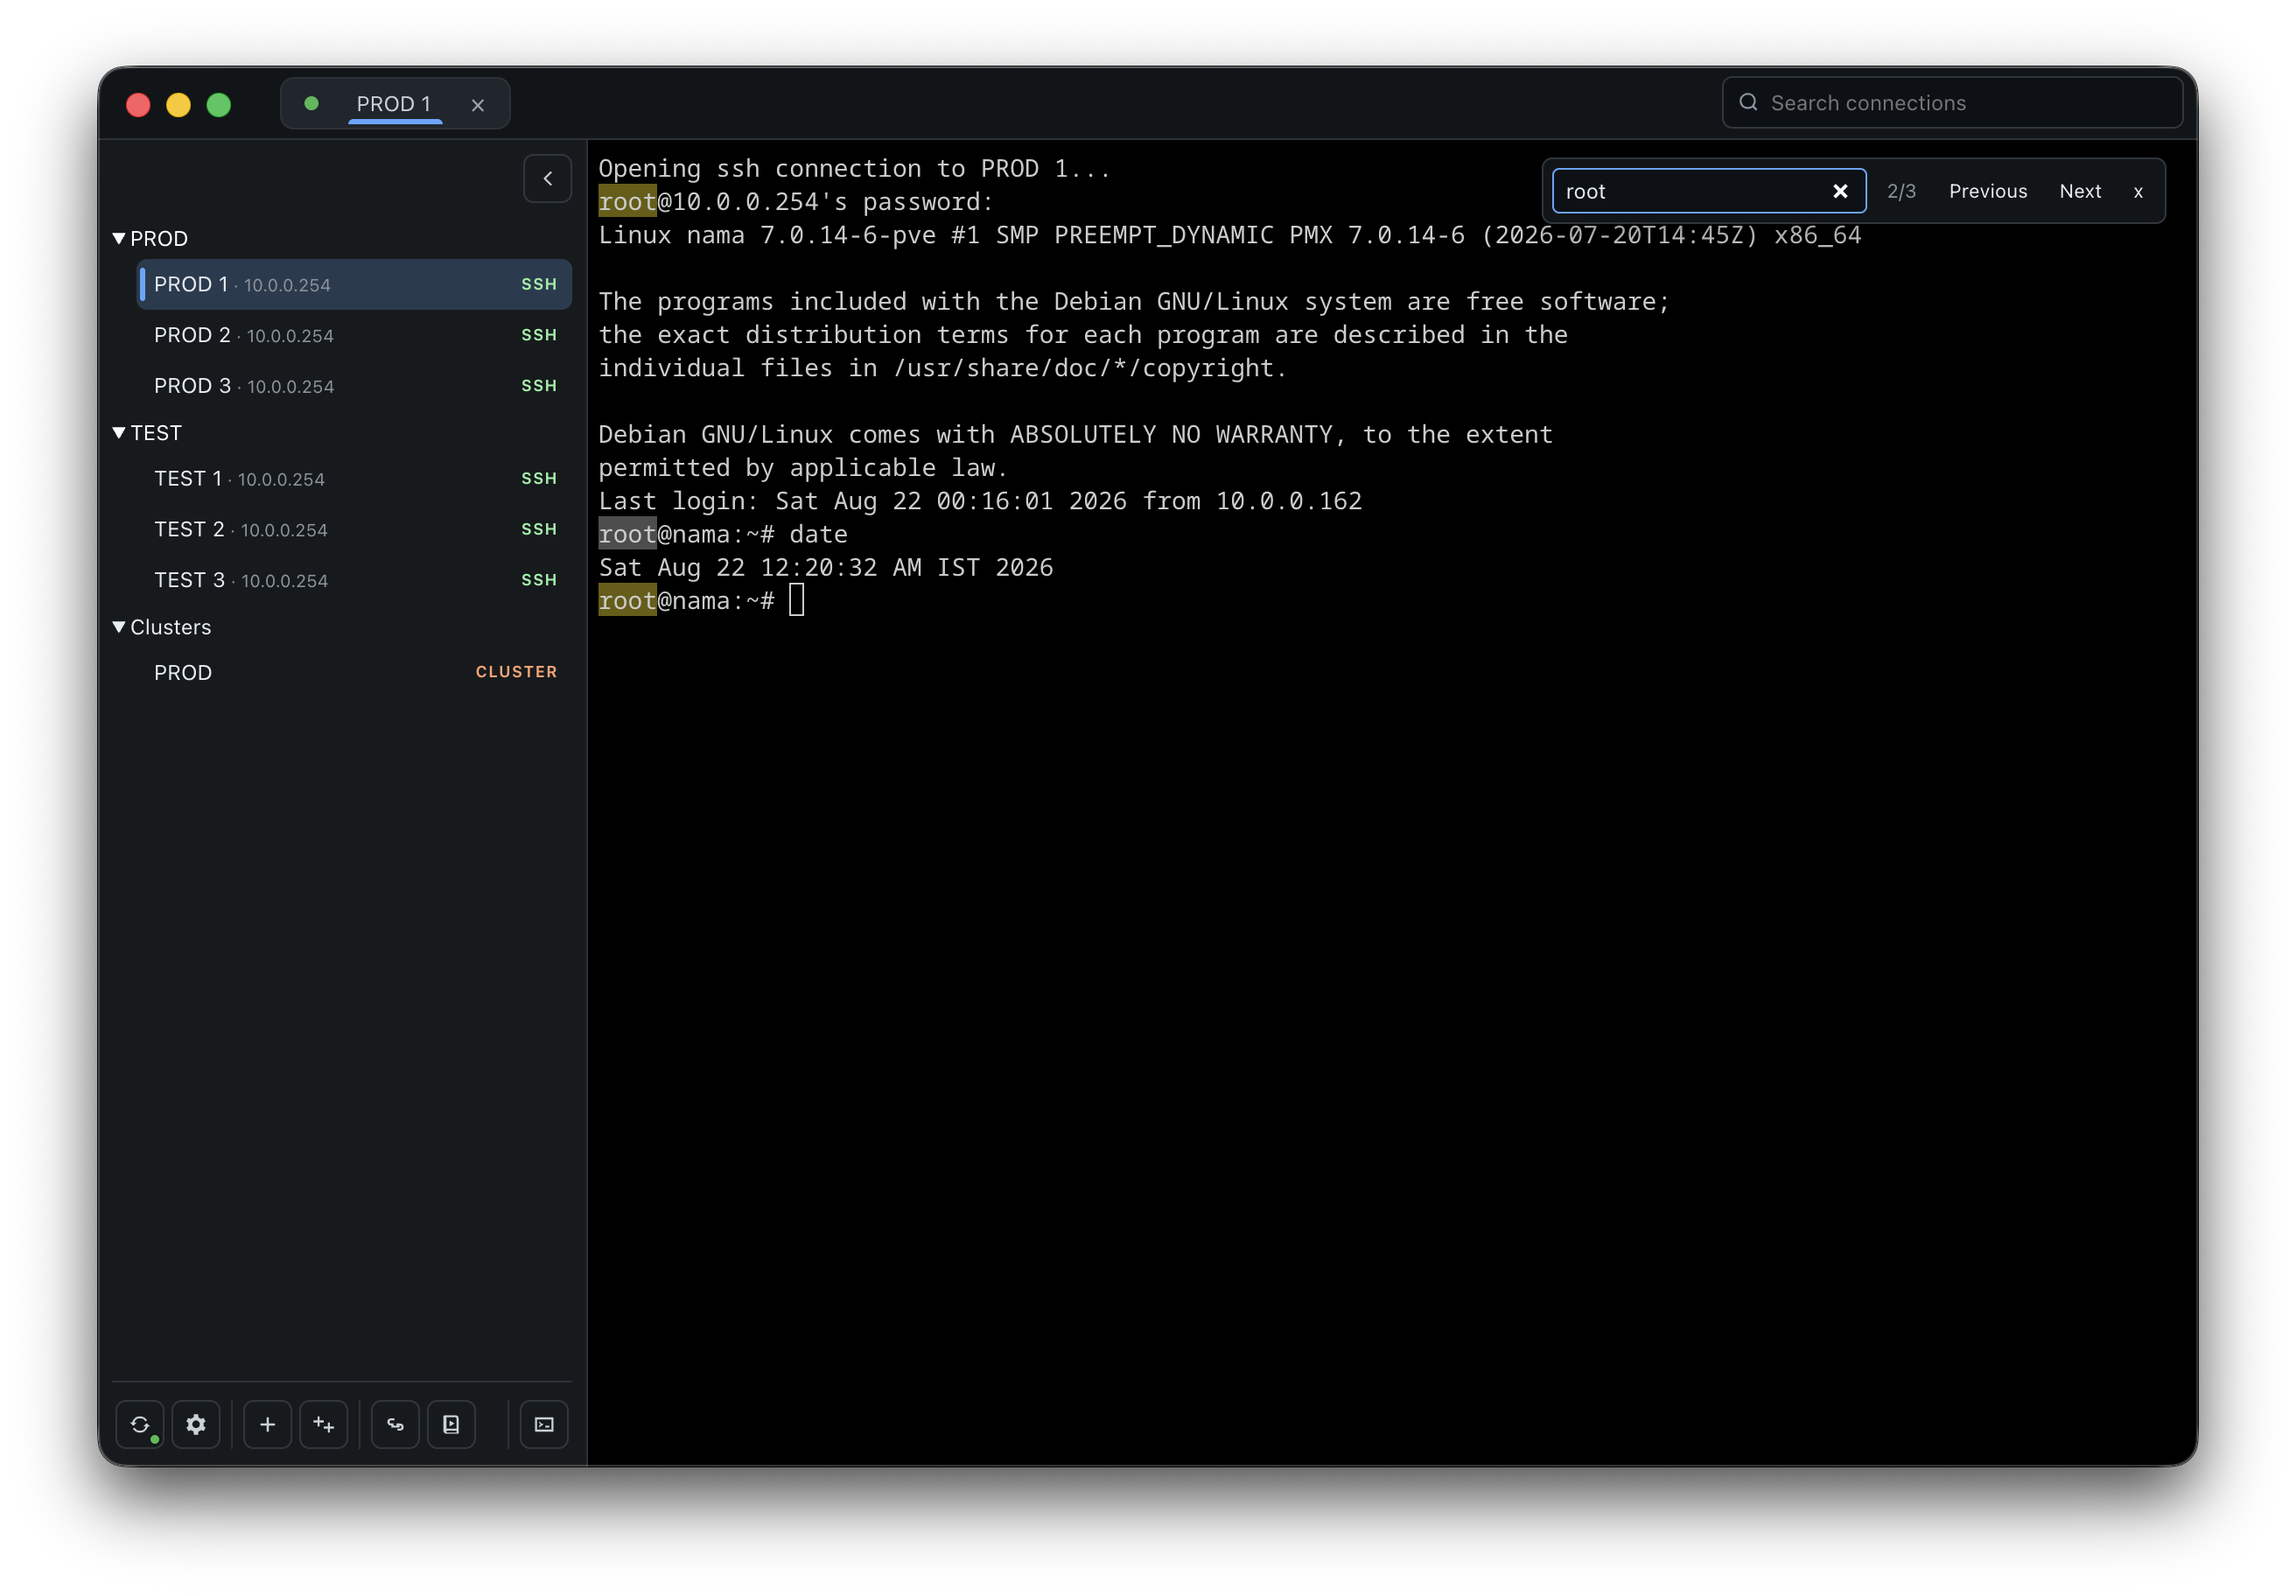Click the CLUSTER badge on the PROD row
Screen dimensions: 2296x1596
516,672
